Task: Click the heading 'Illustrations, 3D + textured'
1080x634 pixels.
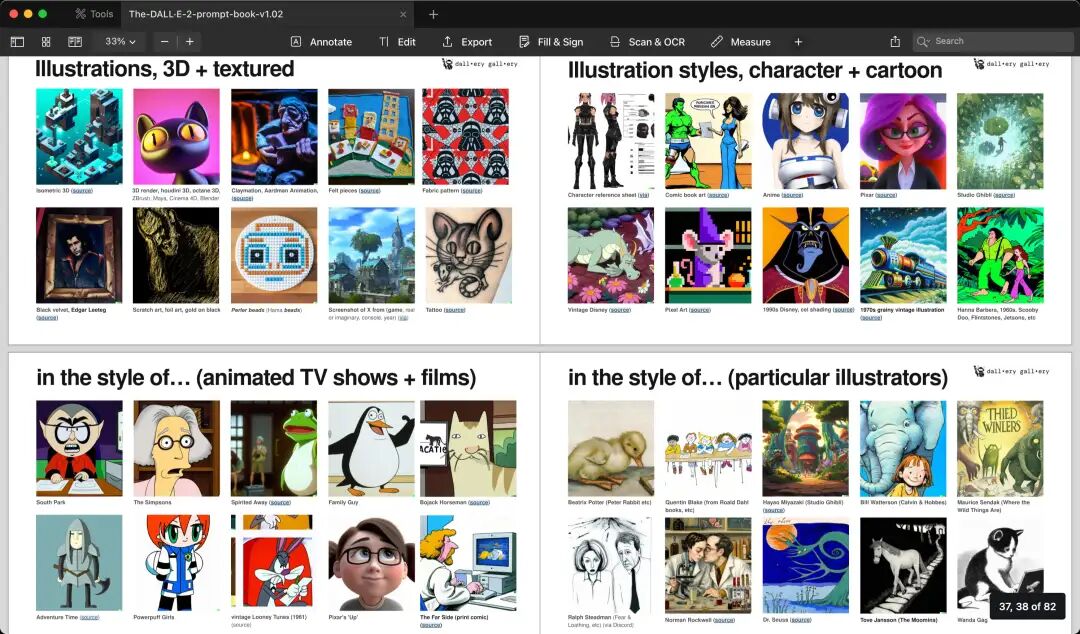Action: point(165,69)
